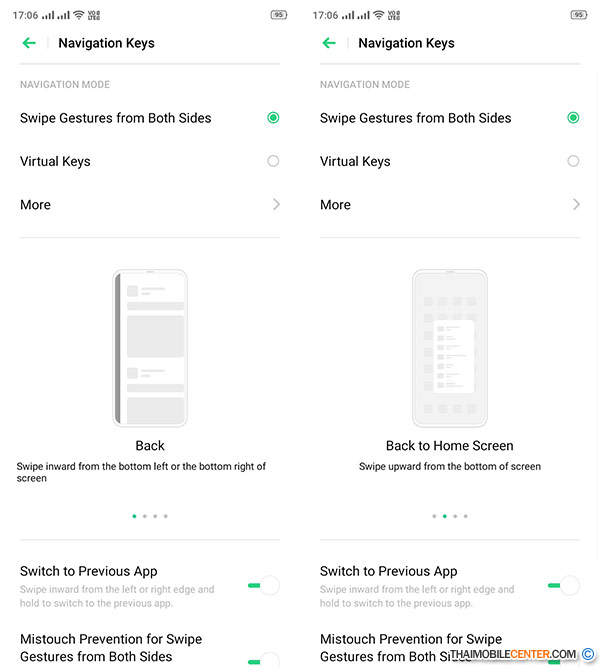Toggle Switch to Previous App in left screen
This screenshot has height=667, width=600.
point(264,585)
